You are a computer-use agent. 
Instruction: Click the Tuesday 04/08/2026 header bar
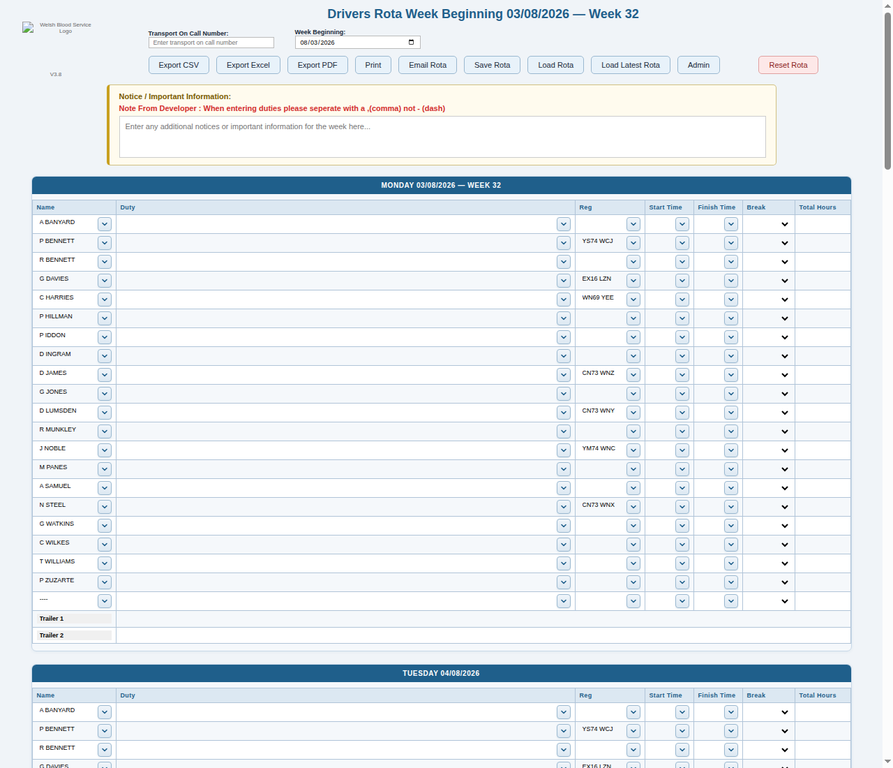tap(441, 673)
